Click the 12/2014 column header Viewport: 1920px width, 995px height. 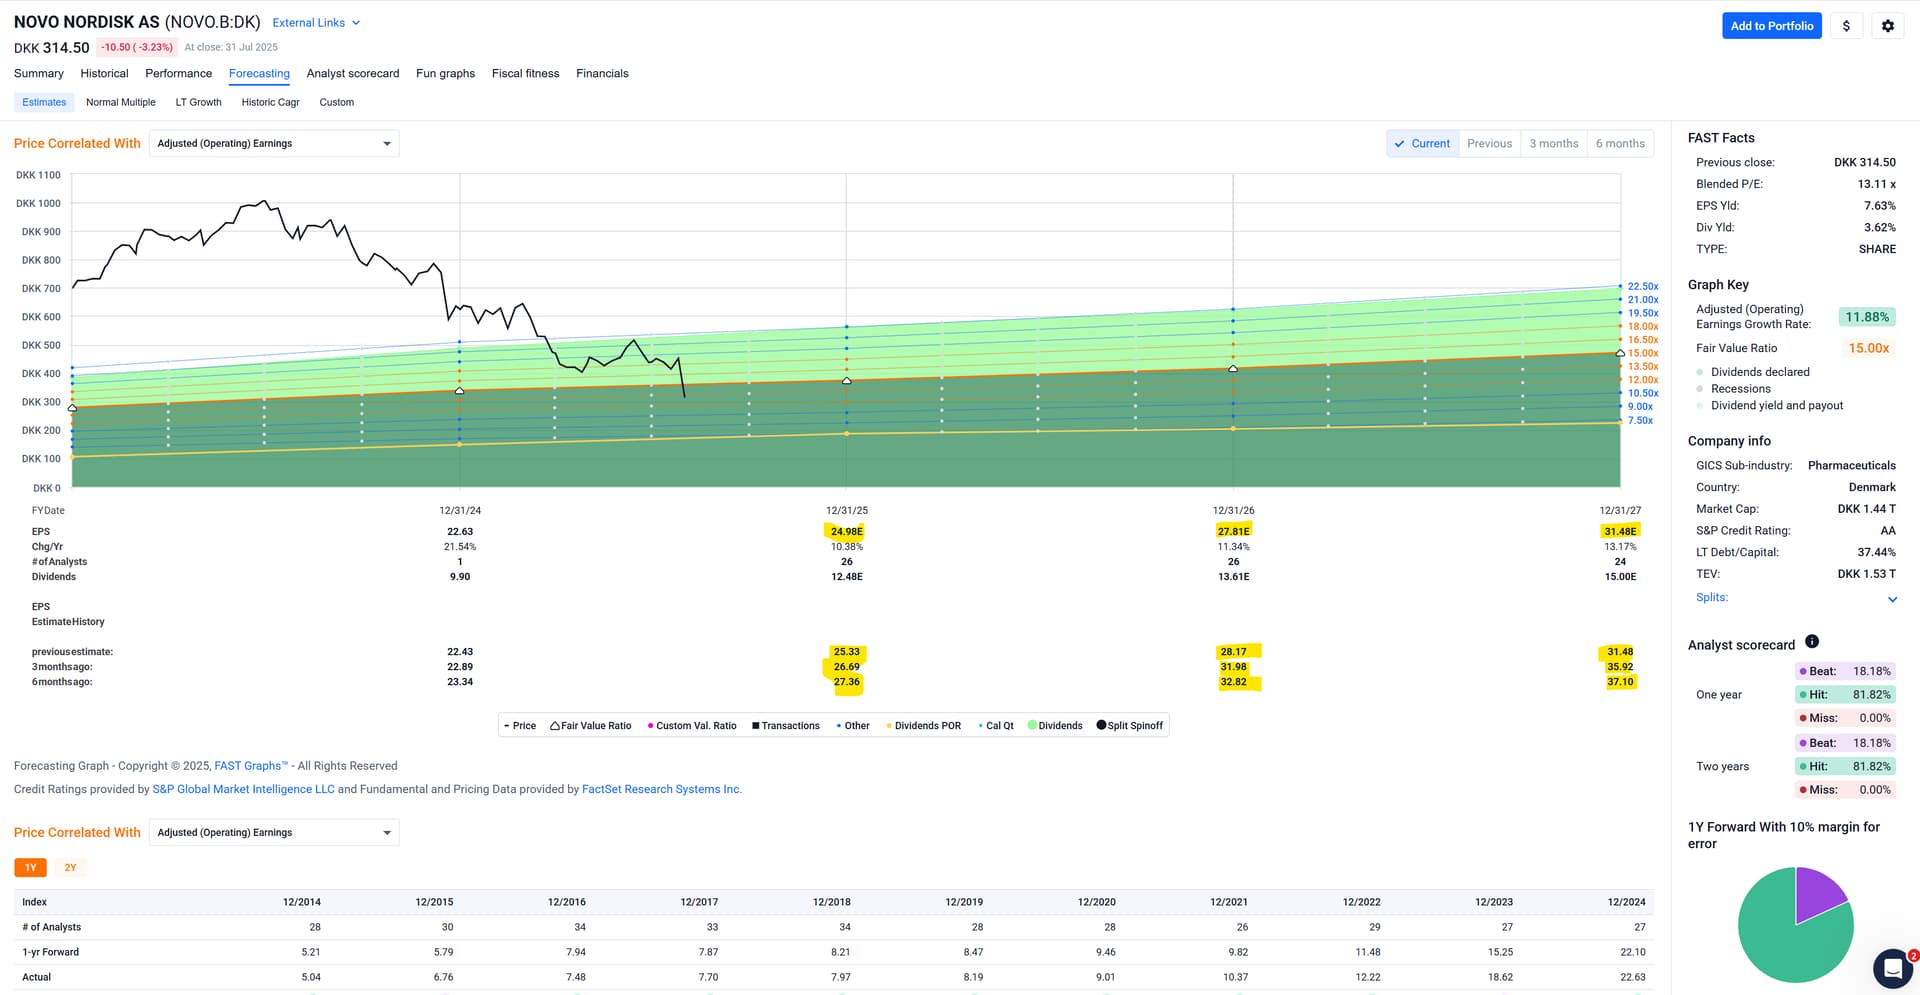click(x=301, y=902)
